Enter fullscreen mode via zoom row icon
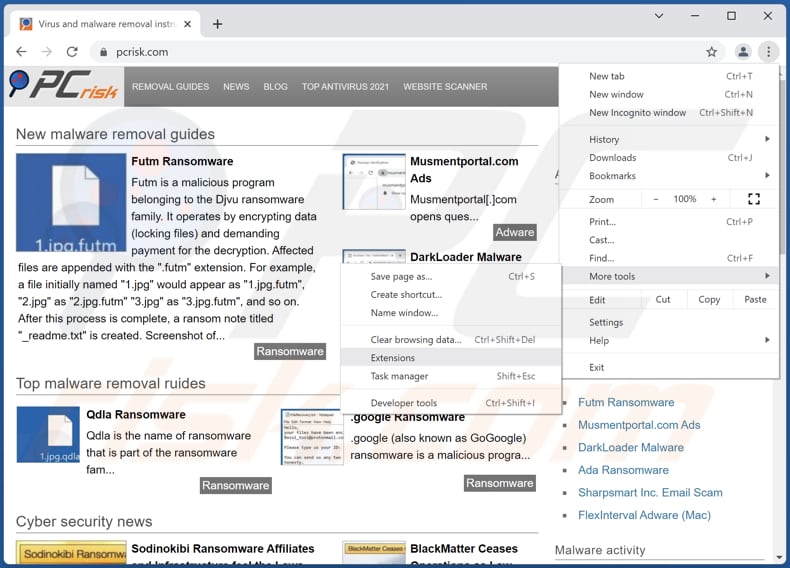 [x=754, y=199]
